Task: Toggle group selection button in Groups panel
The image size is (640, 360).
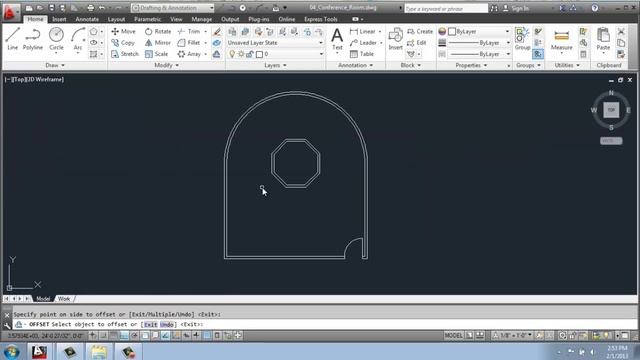Action: [538, 54]
